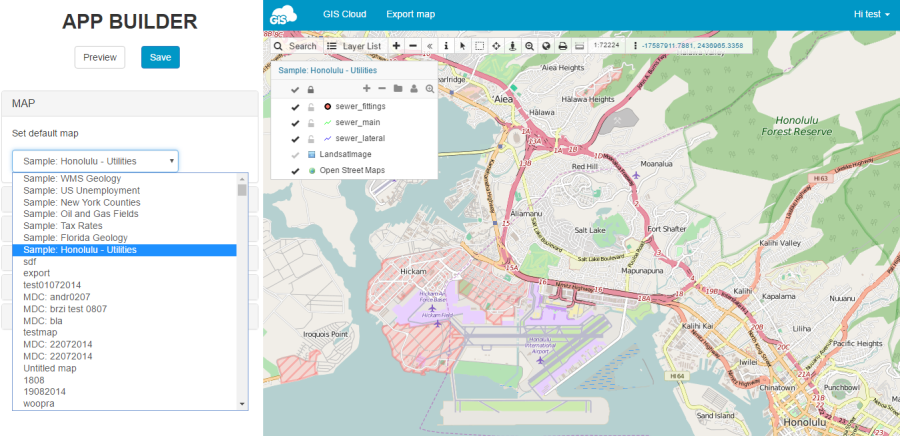The width and height of the screenshot is (900, 436).
Task: Choose 'Sample: Tax Rates' option
Action: pyautogui.click(x=125, y=226)
